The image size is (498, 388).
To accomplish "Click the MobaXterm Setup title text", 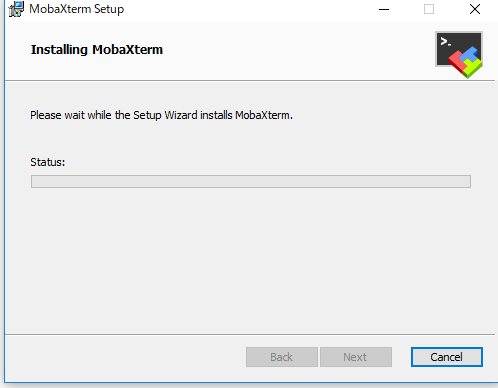I will pos(76,9).
